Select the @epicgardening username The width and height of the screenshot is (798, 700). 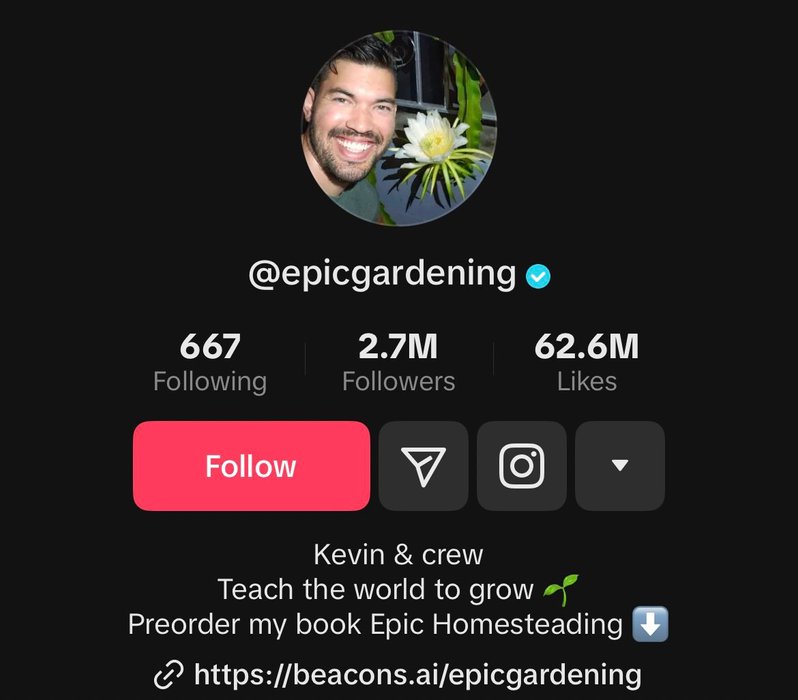coord(382,274)
